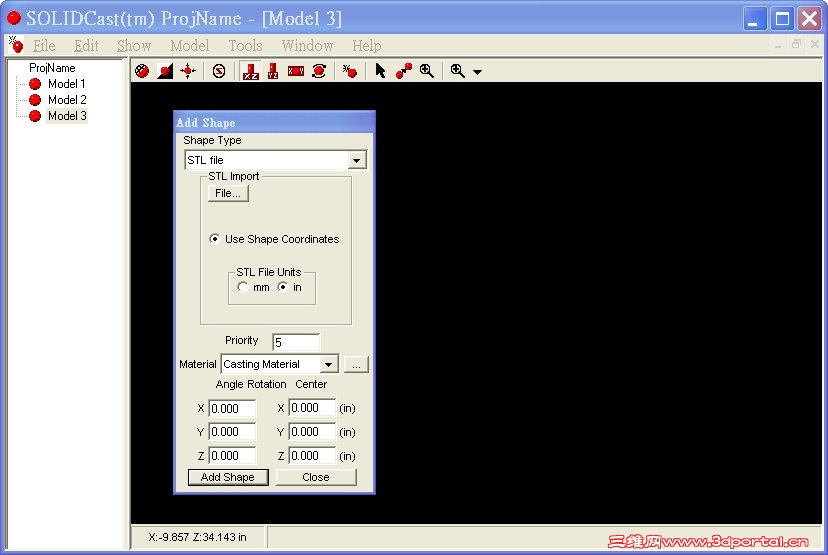The height and width of the screenshot is (555, 828).
Task: Select the XZ view icon
Action: pos(250,71)
